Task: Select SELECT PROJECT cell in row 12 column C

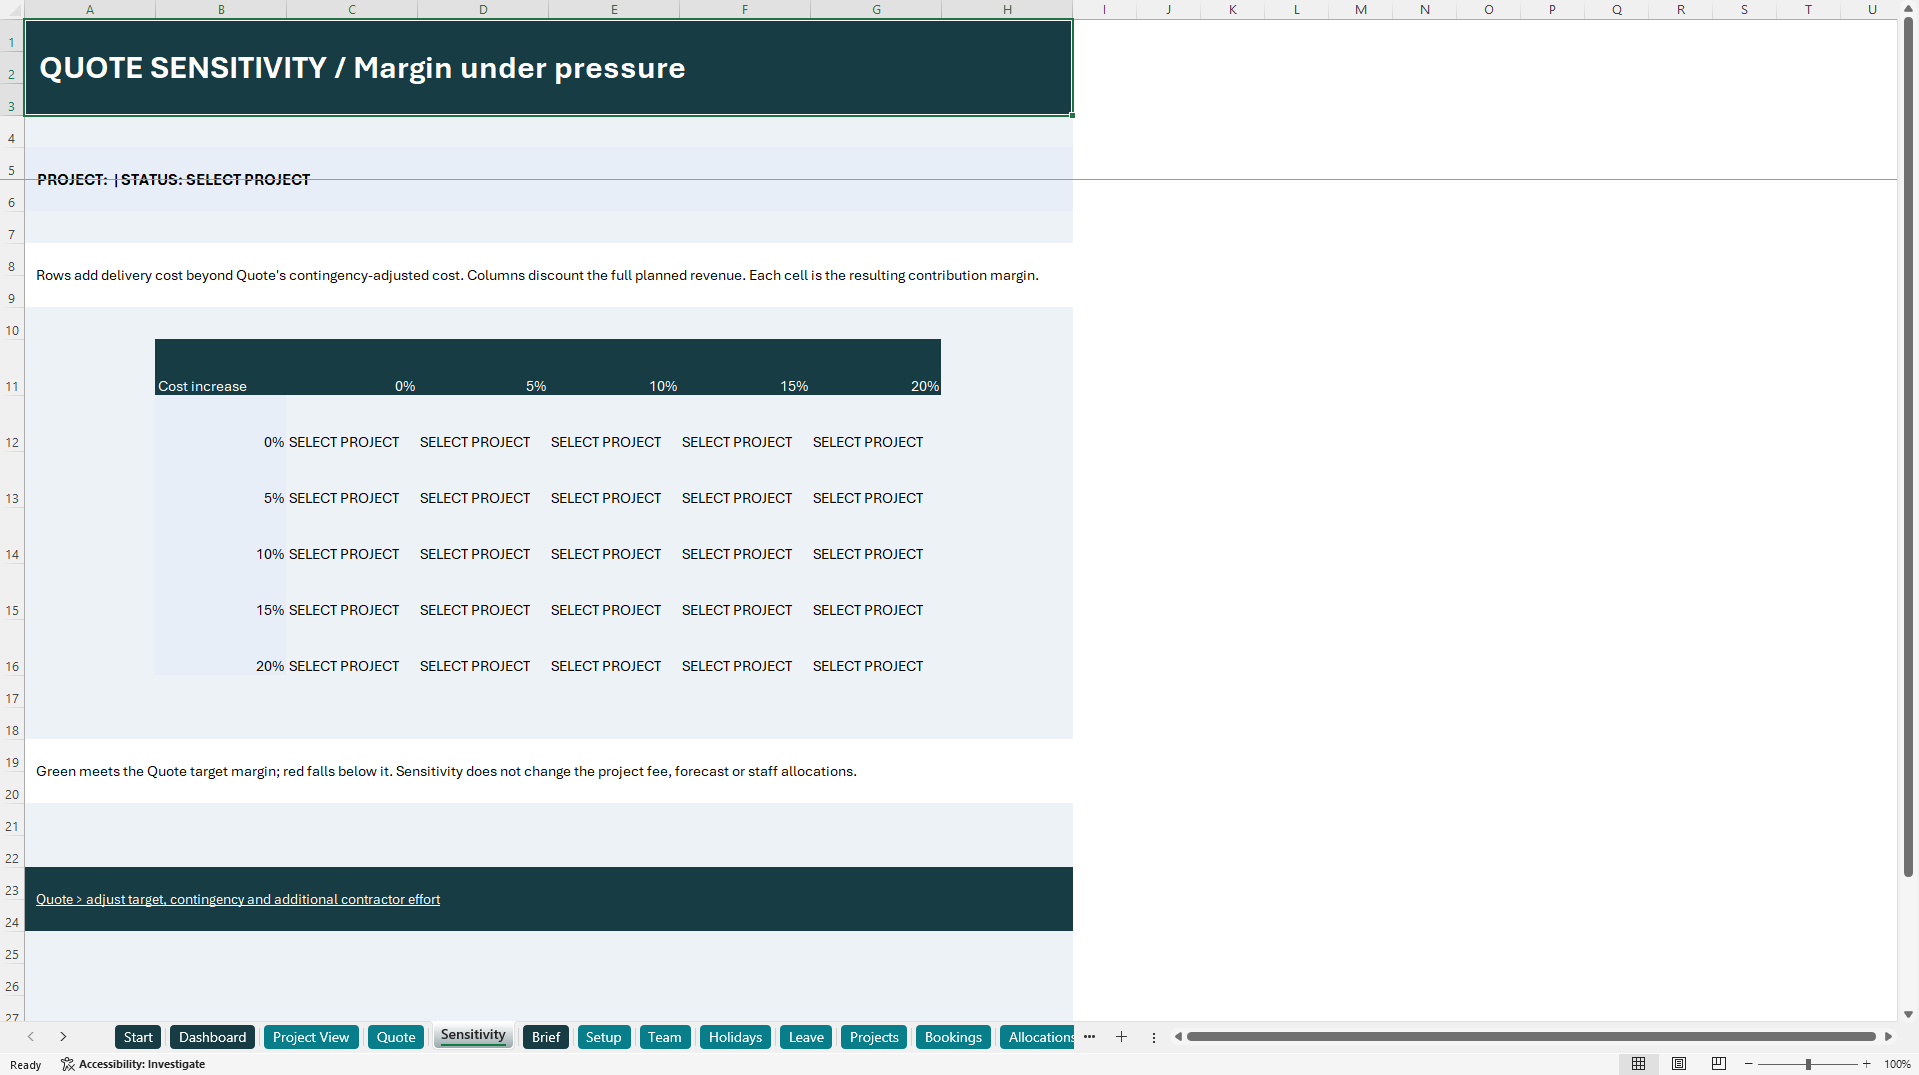Action: point(352,423)
